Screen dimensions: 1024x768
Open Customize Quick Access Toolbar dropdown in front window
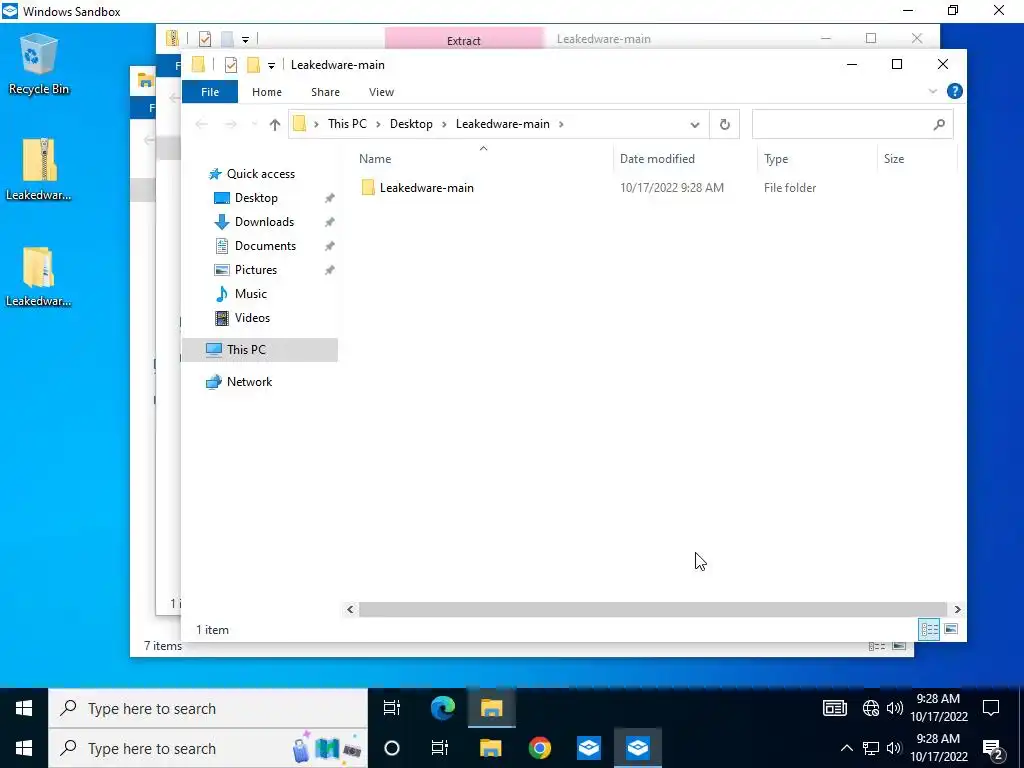tap(271, 65)
